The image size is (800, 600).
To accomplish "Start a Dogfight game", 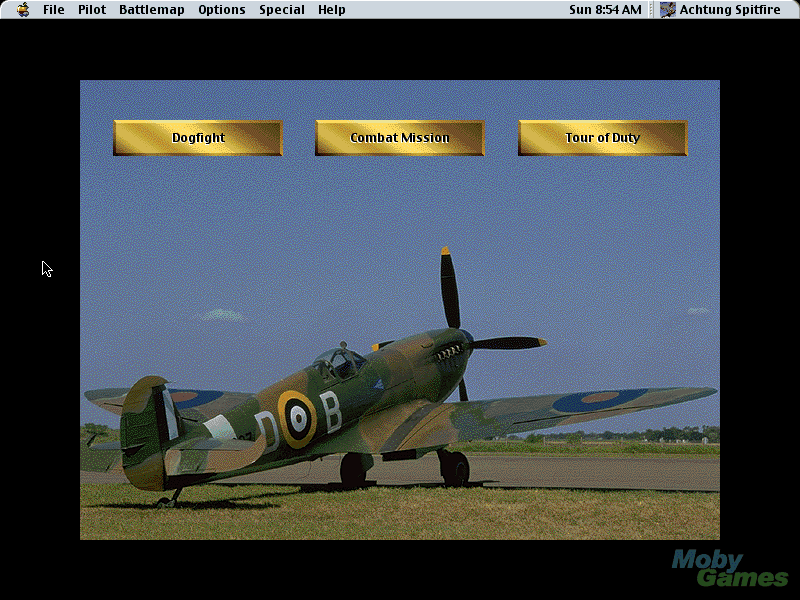I will tap(198, 138).
